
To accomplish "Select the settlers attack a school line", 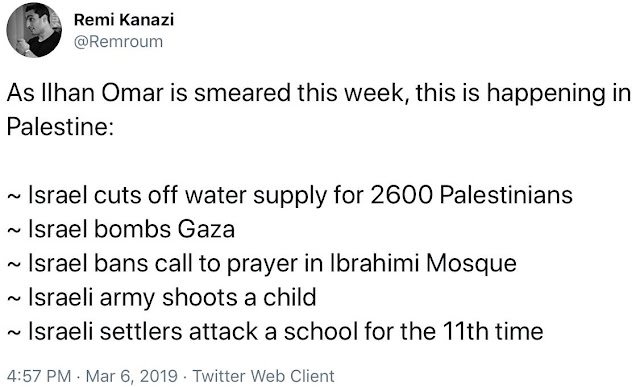I will (275, 331).
